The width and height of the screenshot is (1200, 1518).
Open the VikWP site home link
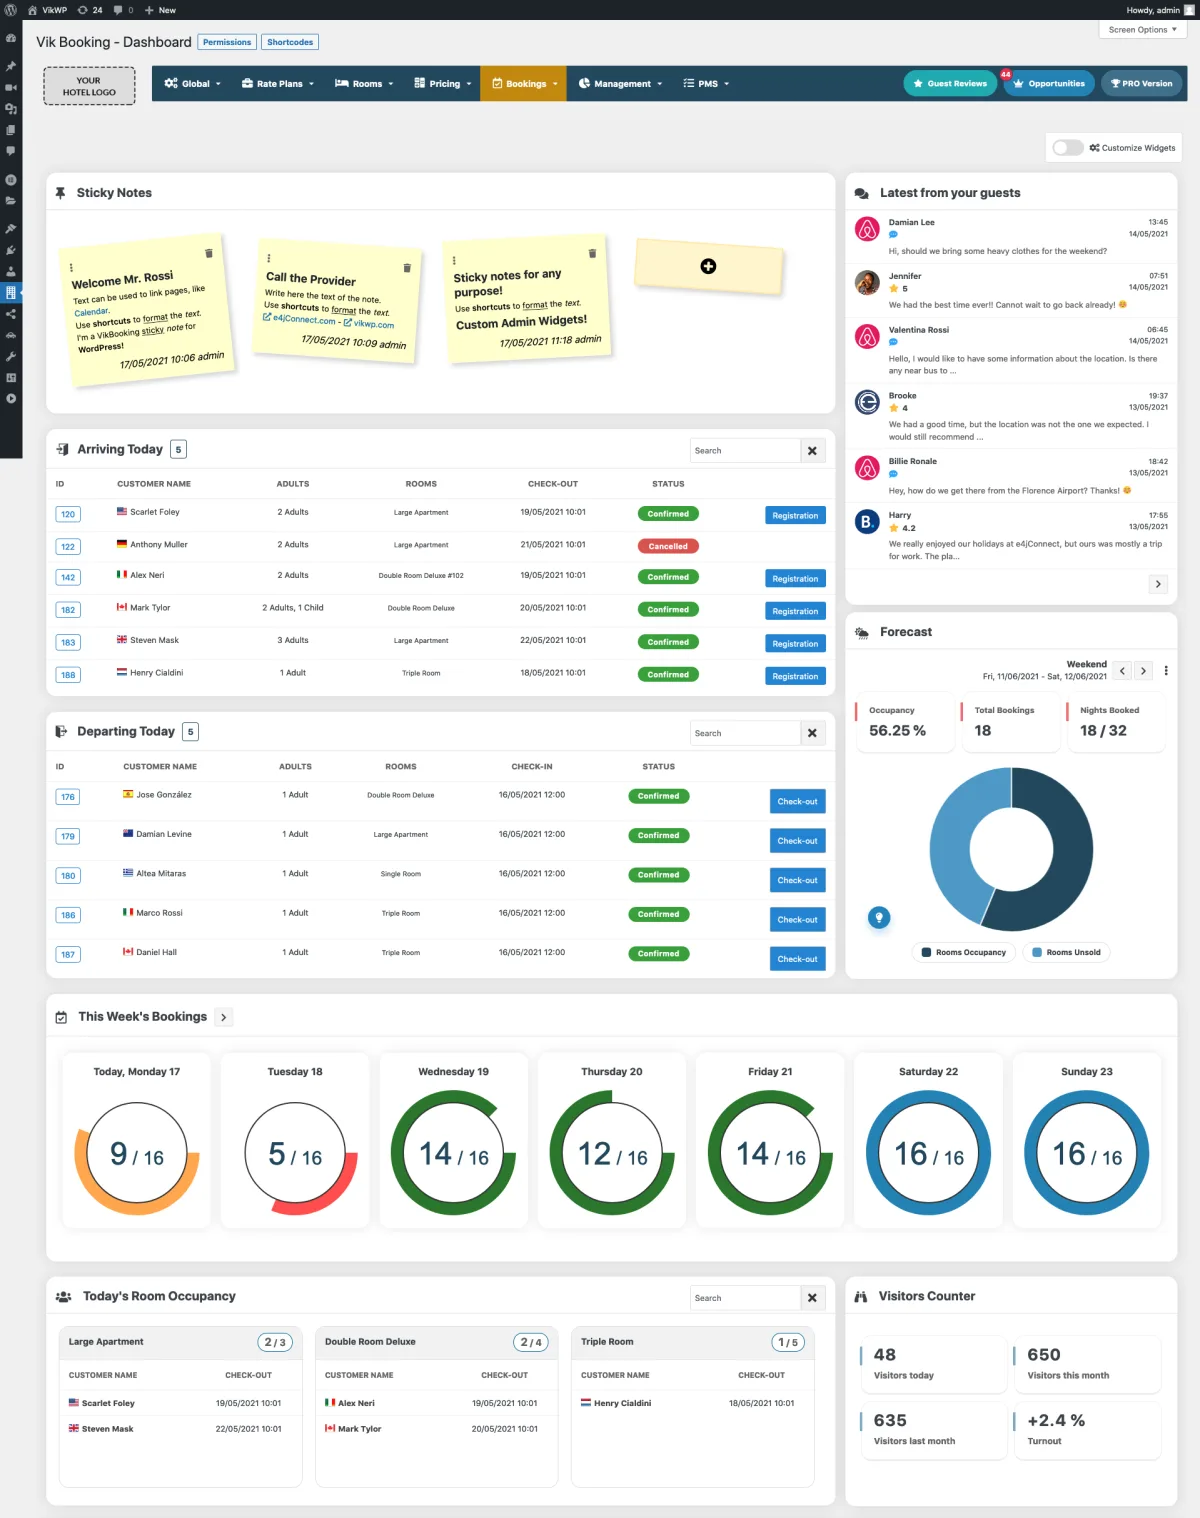(x=47, y=10)
